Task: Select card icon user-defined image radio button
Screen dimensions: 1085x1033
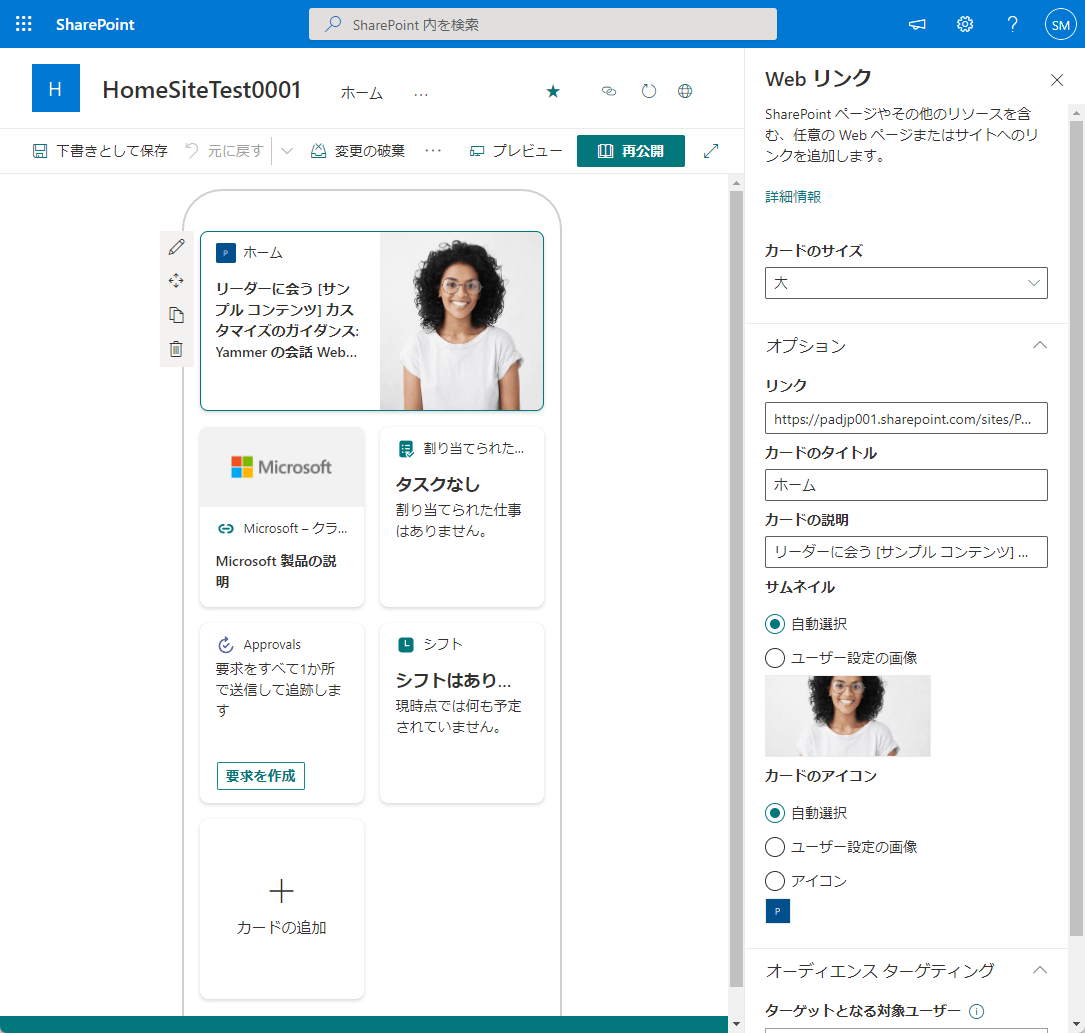Action: pyautogui.click(x=775, y=847)
